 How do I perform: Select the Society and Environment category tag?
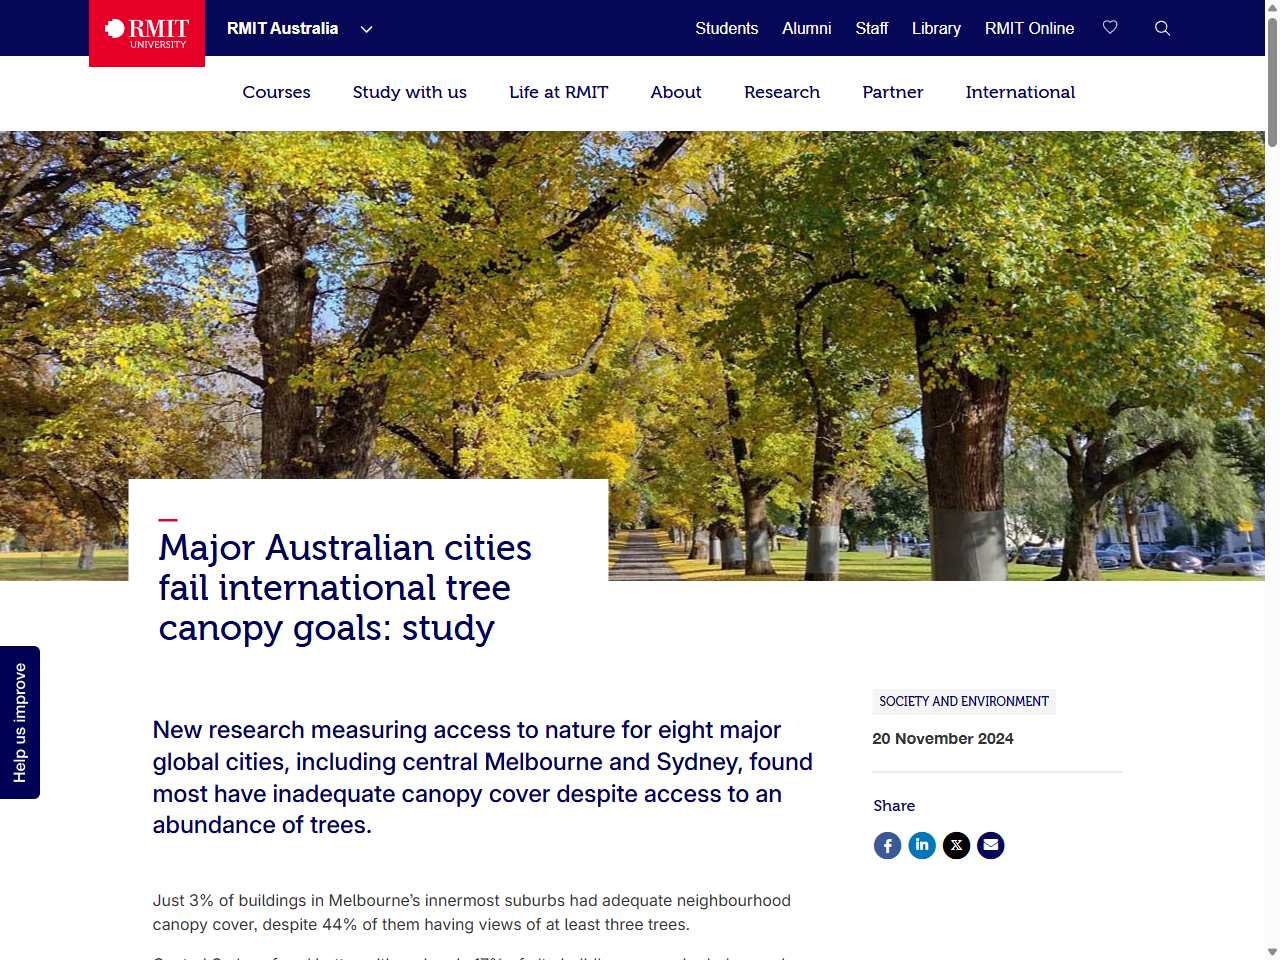pos(963,701)
